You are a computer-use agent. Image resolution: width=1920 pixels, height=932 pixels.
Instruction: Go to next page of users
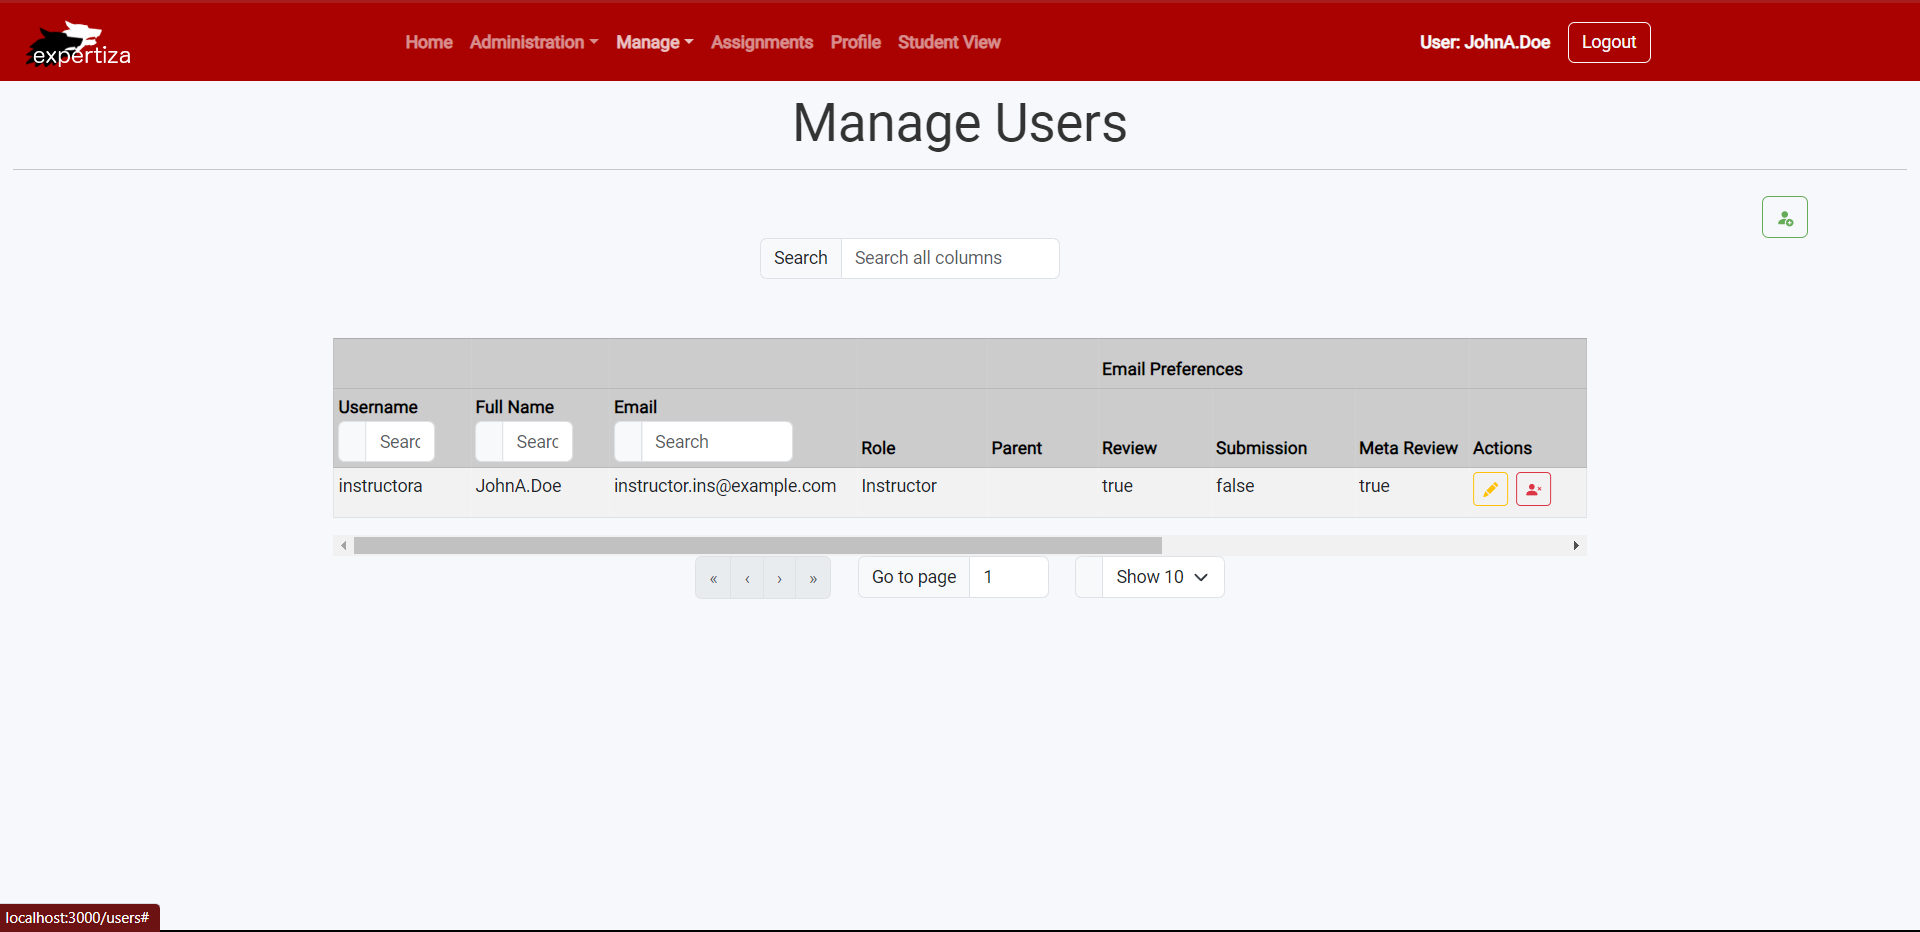click(x=779, y=578)
